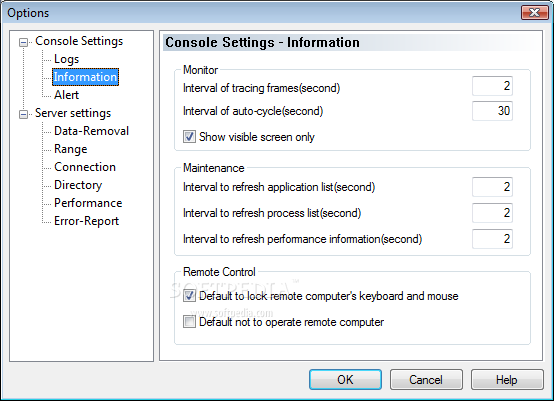
Task: Open the Logs settings page
Action: (x=66, y=59)
